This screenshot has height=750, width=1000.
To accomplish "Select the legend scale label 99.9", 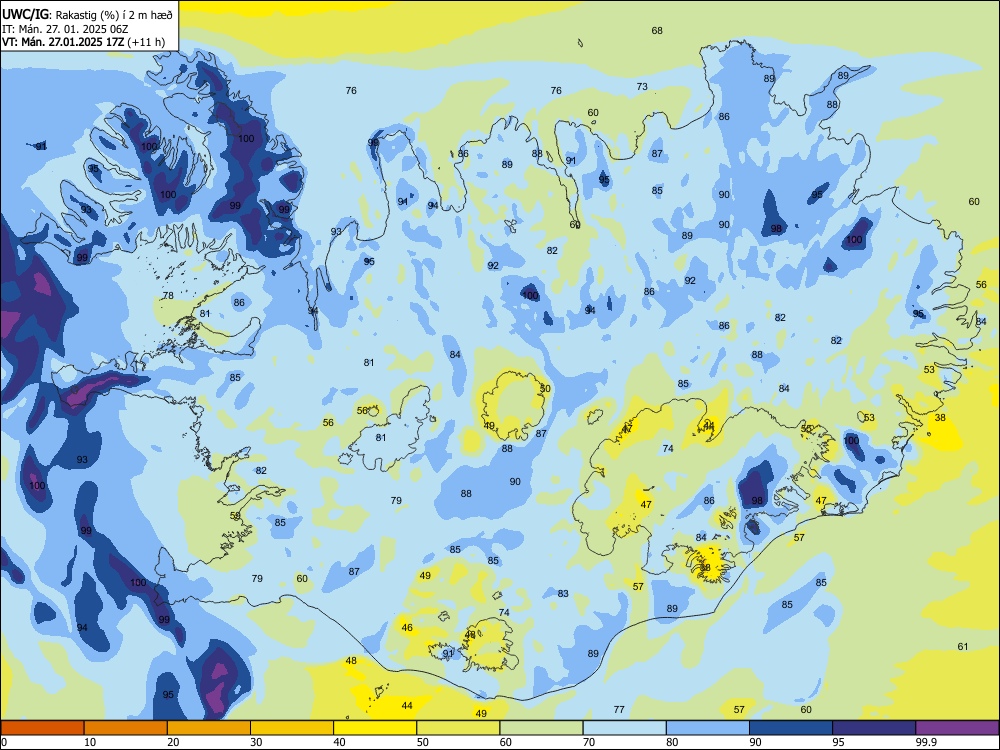I will pyautogui.click(x=926, y=742).
